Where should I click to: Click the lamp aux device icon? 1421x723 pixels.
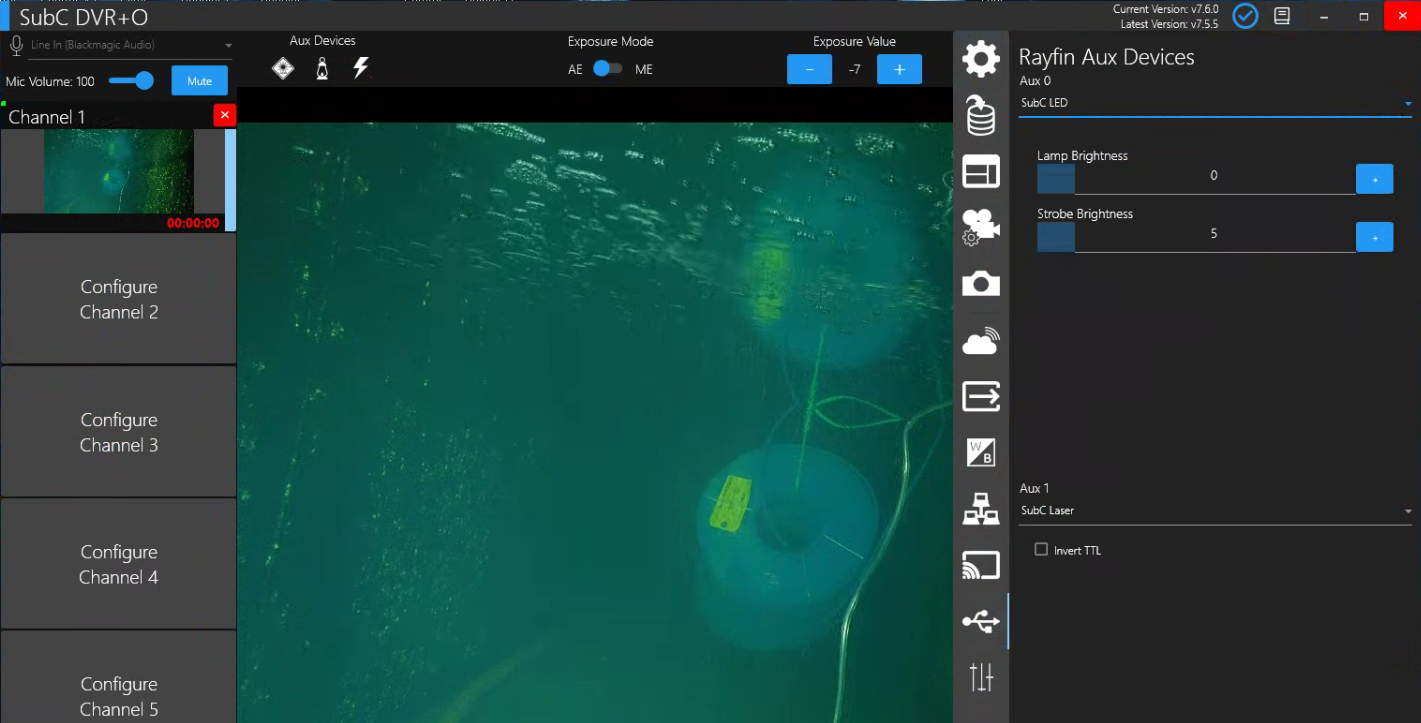coord(322,68)
